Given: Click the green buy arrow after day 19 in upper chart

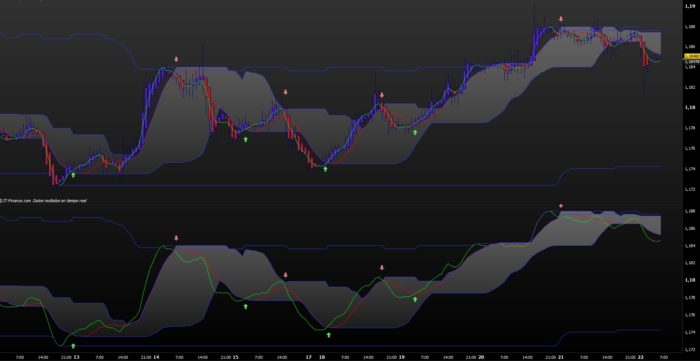Looking at the screenshot, I should [415, 132].
